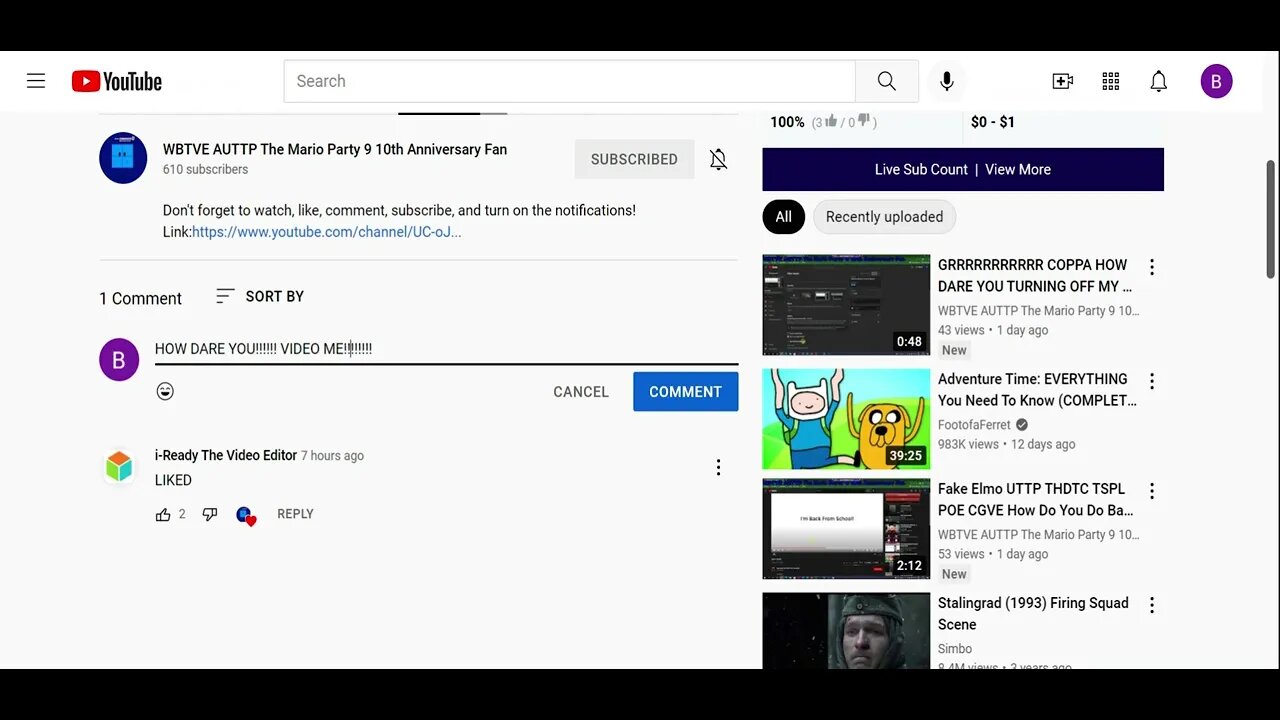Focus the Search input field
Viewport: 1280px width, 720px height.
click(x=570, y=81)
